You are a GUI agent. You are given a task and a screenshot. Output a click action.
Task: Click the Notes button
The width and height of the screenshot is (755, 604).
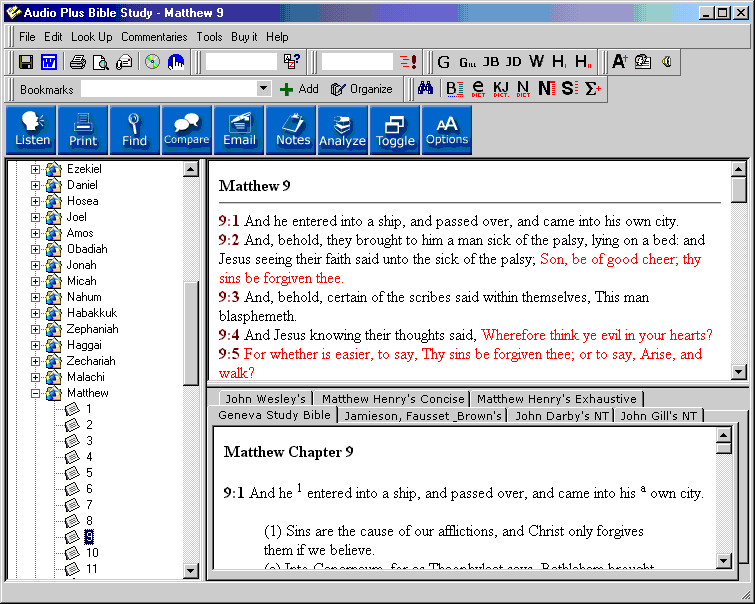[293, 130]
